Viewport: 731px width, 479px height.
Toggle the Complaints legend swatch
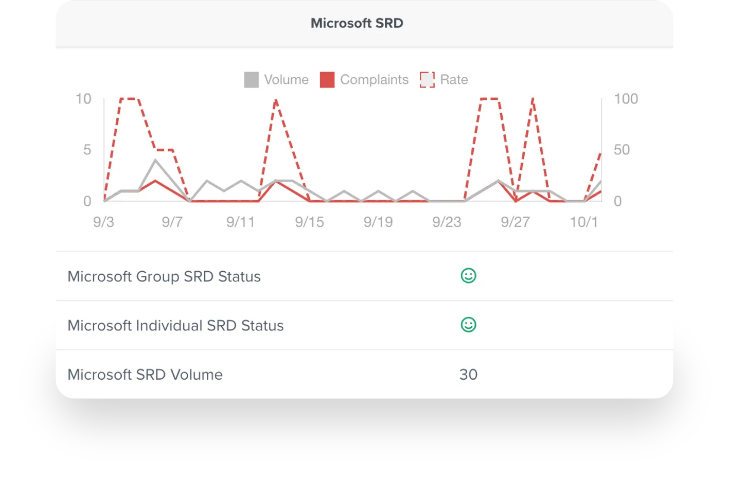[327, 80]
